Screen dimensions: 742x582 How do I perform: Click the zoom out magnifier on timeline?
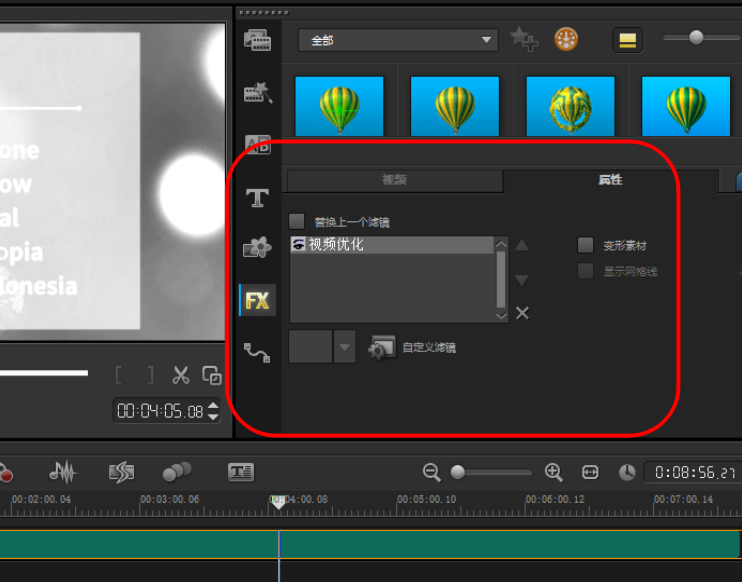coord(431,472)
